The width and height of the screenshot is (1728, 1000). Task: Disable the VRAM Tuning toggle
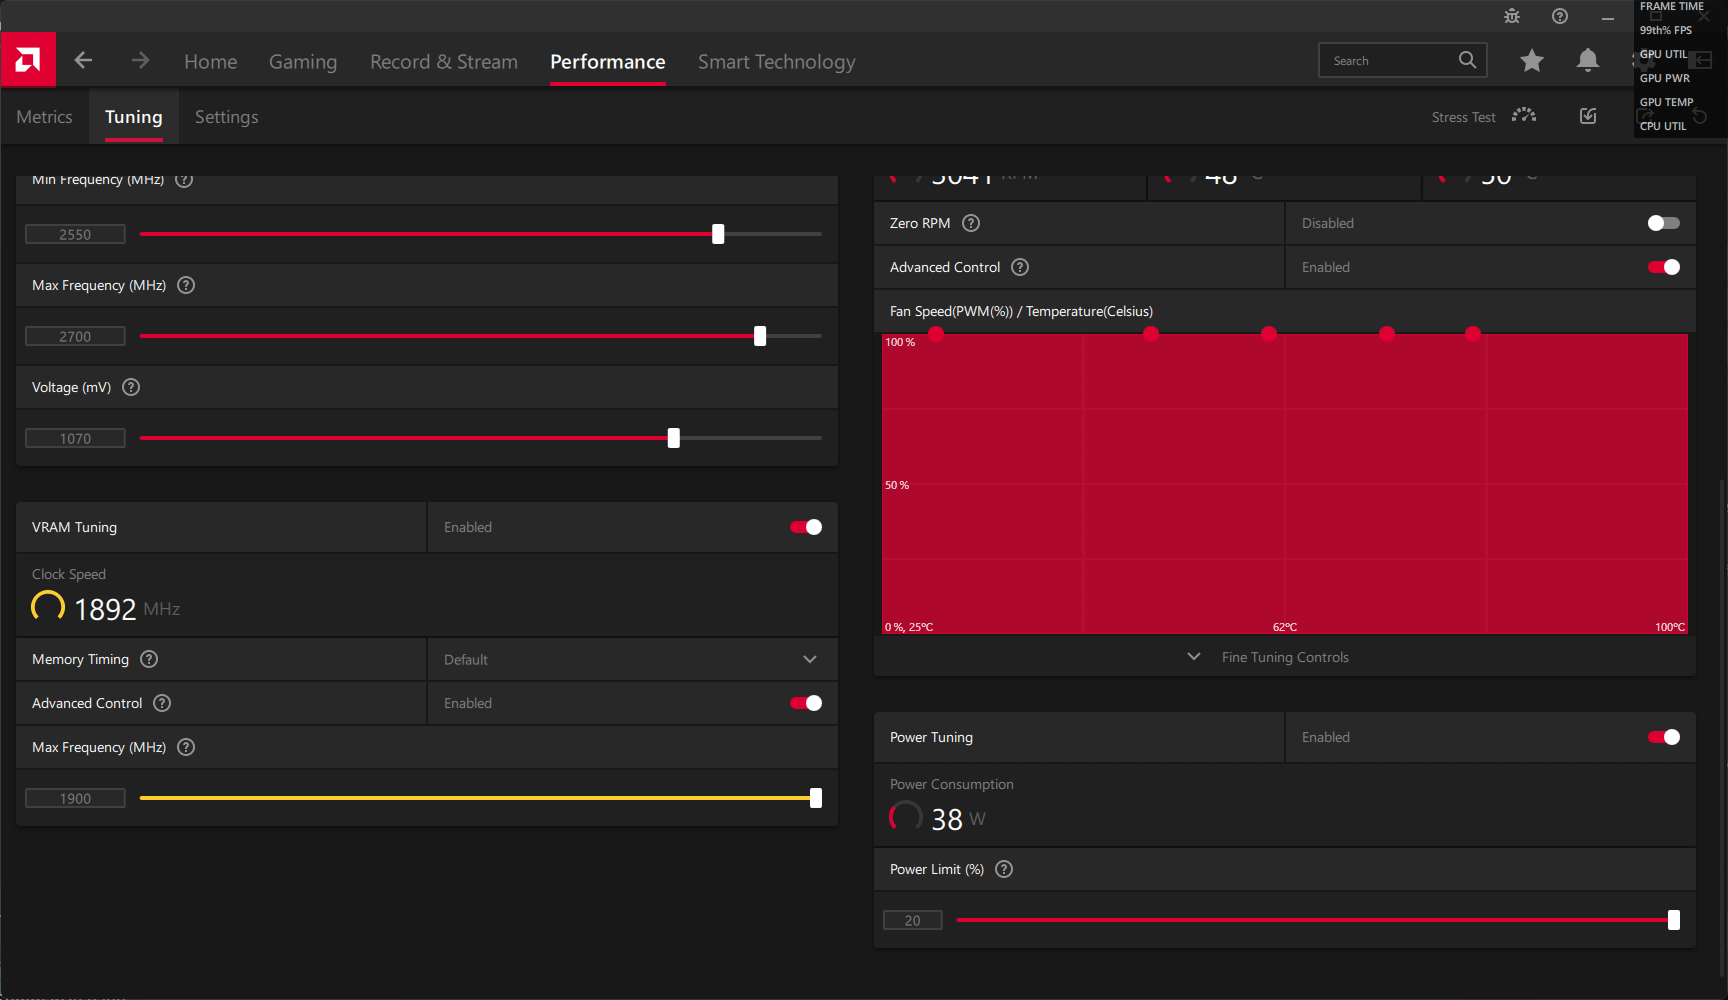pos(806,527)
